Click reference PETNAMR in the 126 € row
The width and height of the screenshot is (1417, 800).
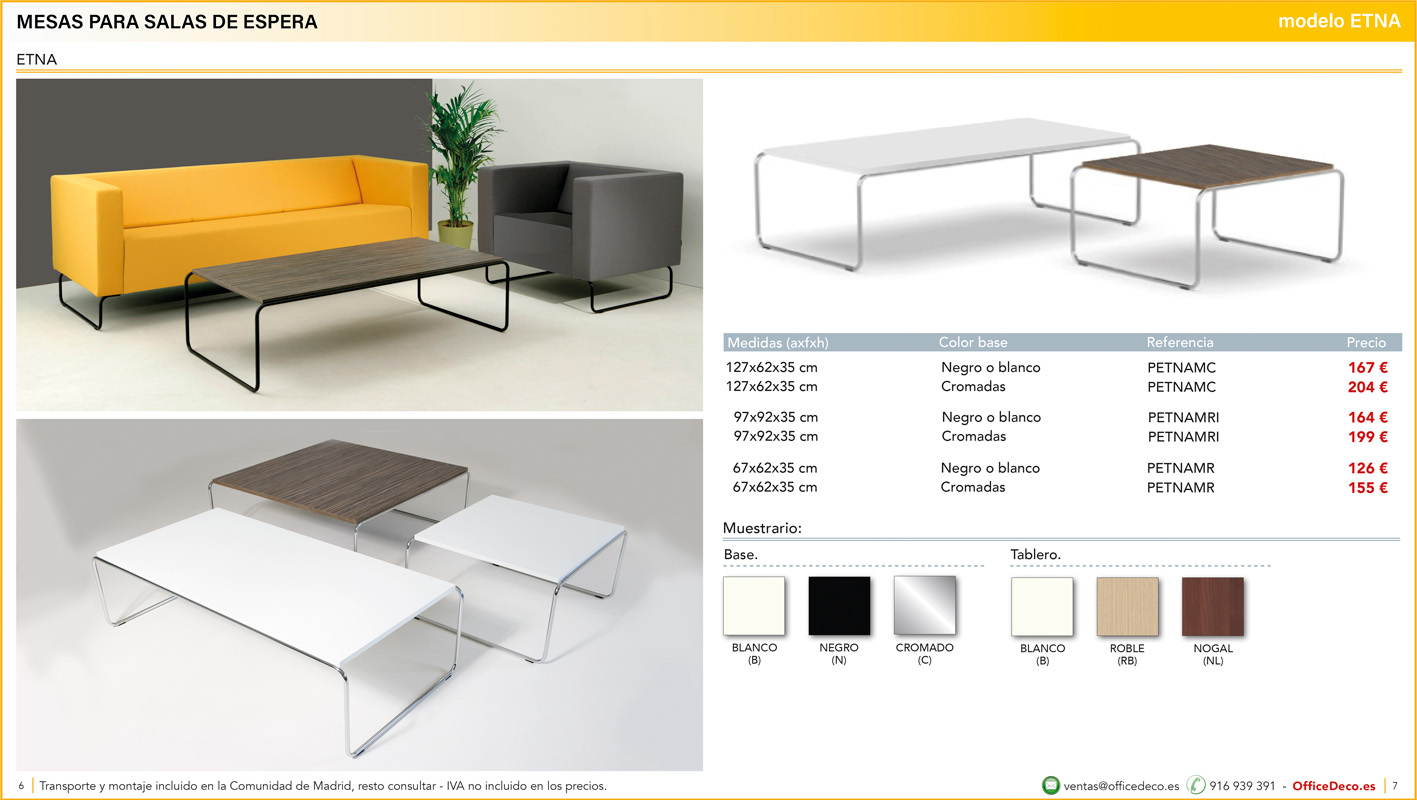(1181, 468)
